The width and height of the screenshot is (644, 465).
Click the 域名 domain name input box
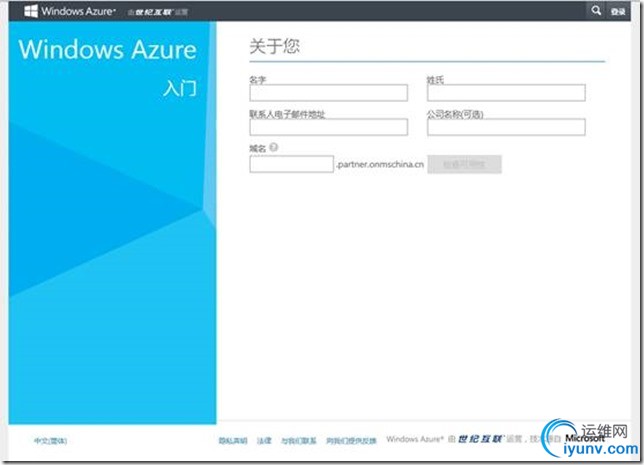[291, 164]
